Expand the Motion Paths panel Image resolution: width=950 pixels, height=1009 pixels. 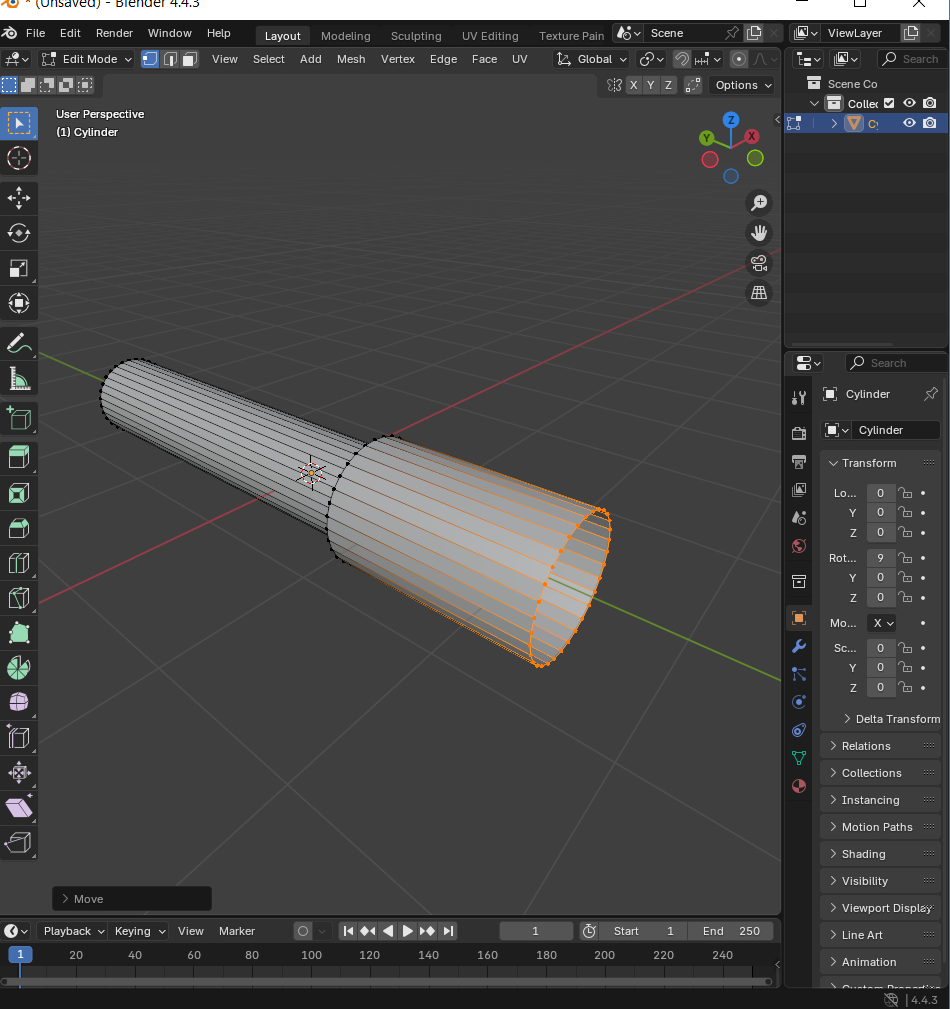click(880, 827)
